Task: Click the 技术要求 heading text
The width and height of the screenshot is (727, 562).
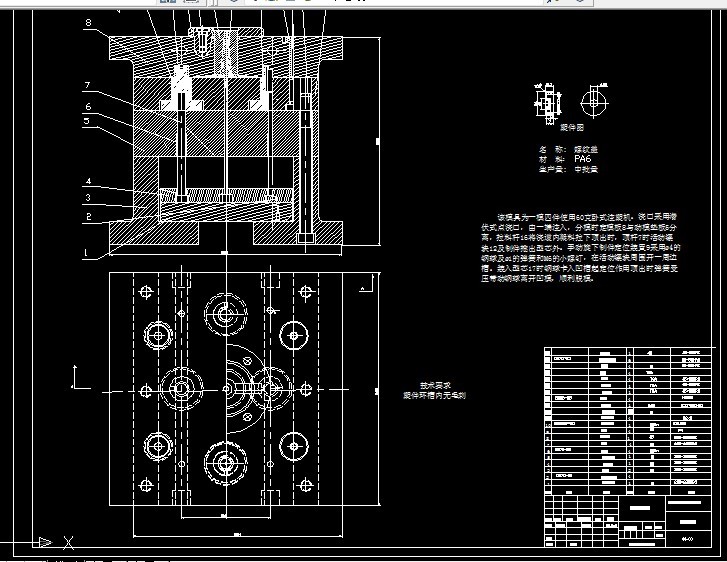Action: [x=435, y=385]
